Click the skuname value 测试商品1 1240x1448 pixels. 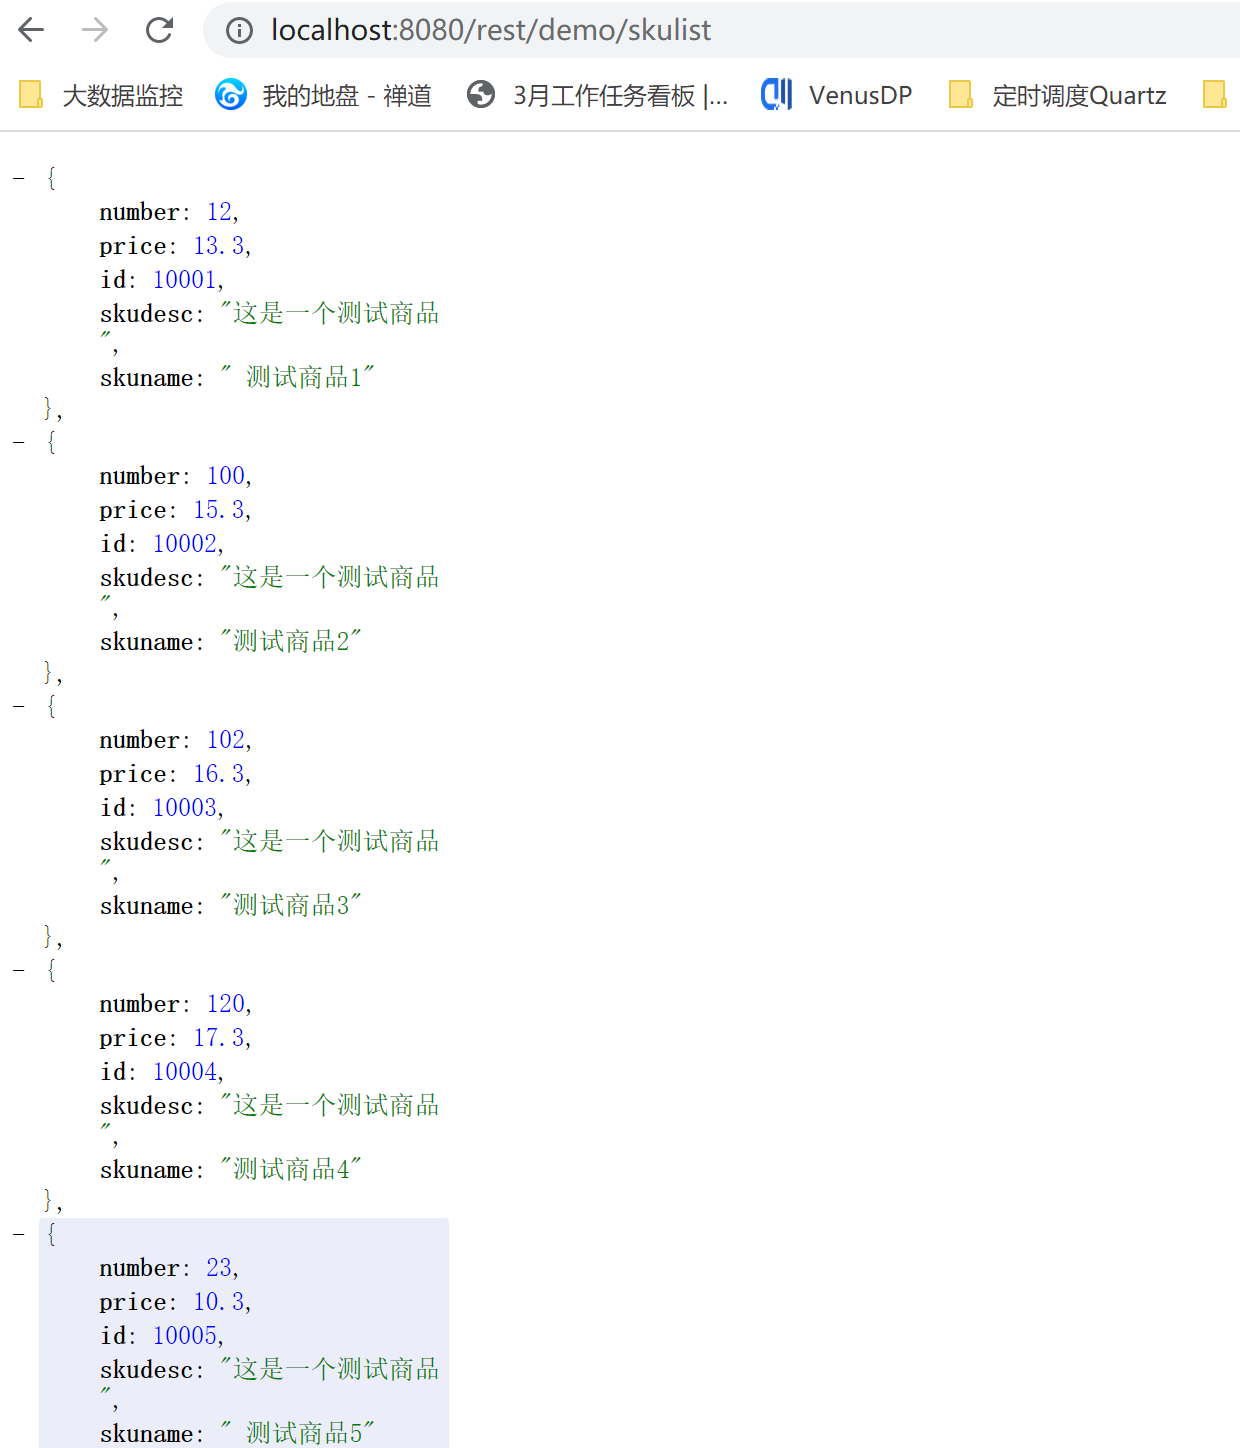[297, 378]
